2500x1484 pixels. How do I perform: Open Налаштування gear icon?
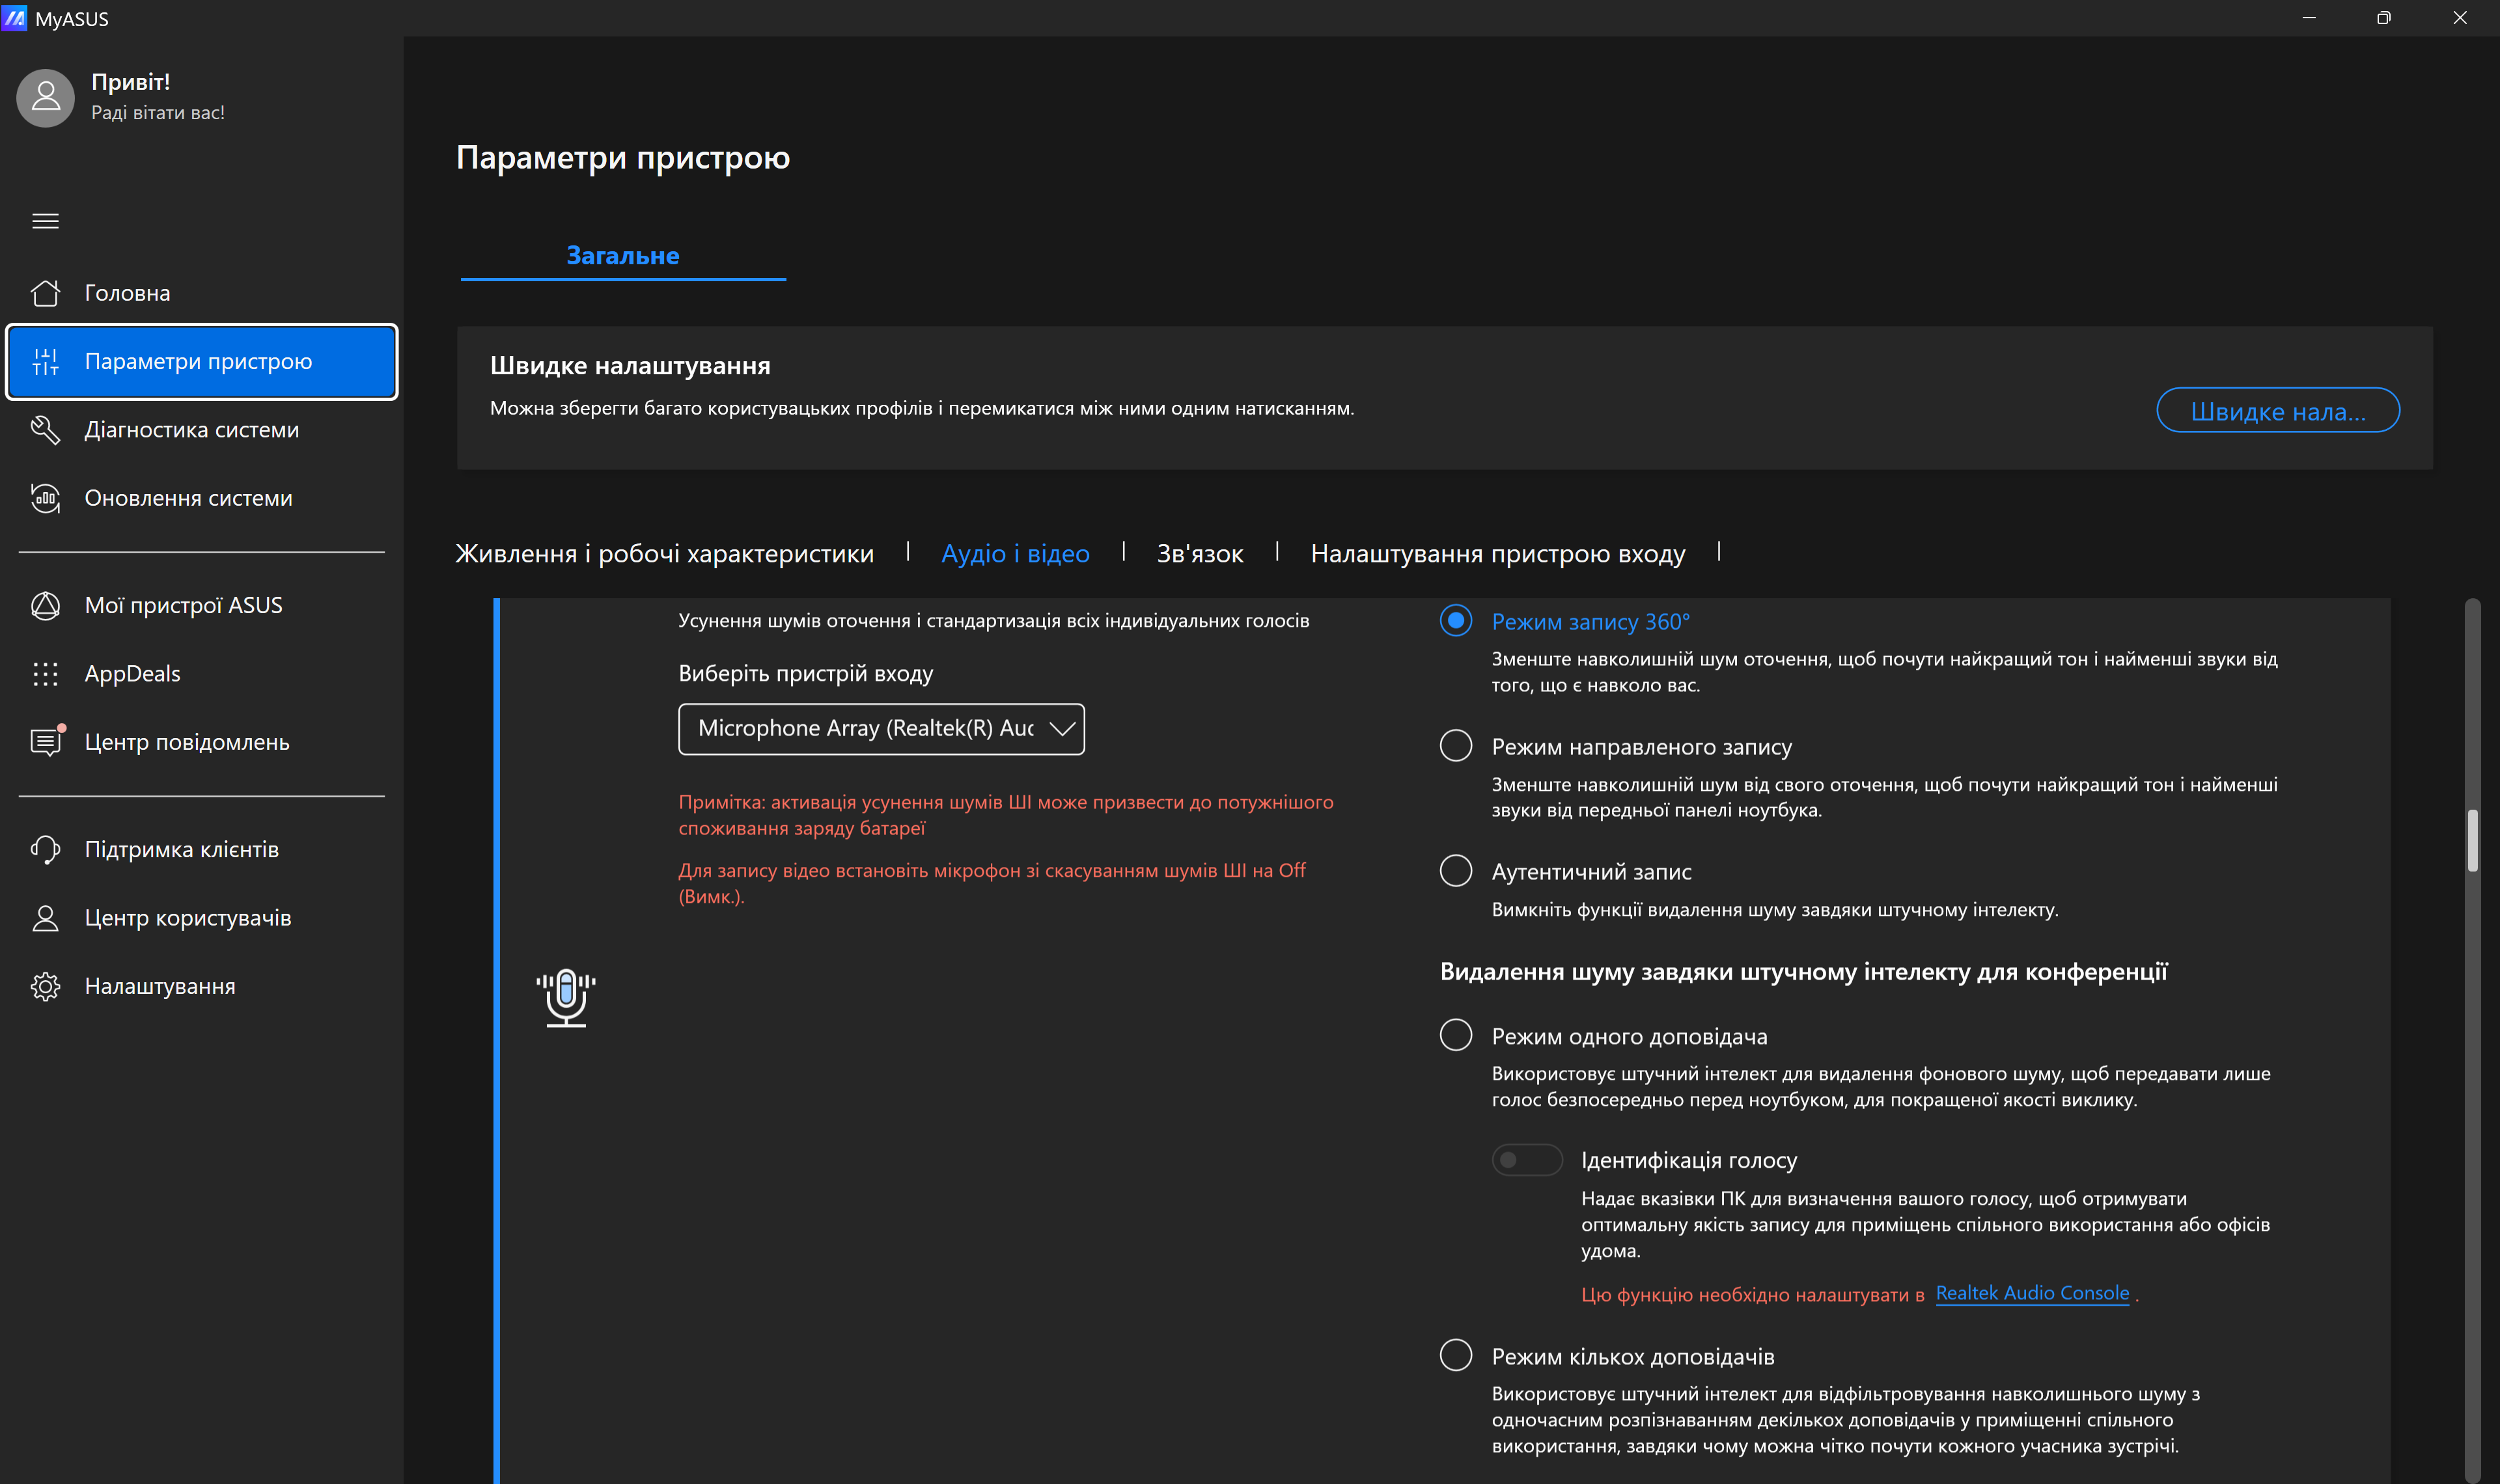45,986
